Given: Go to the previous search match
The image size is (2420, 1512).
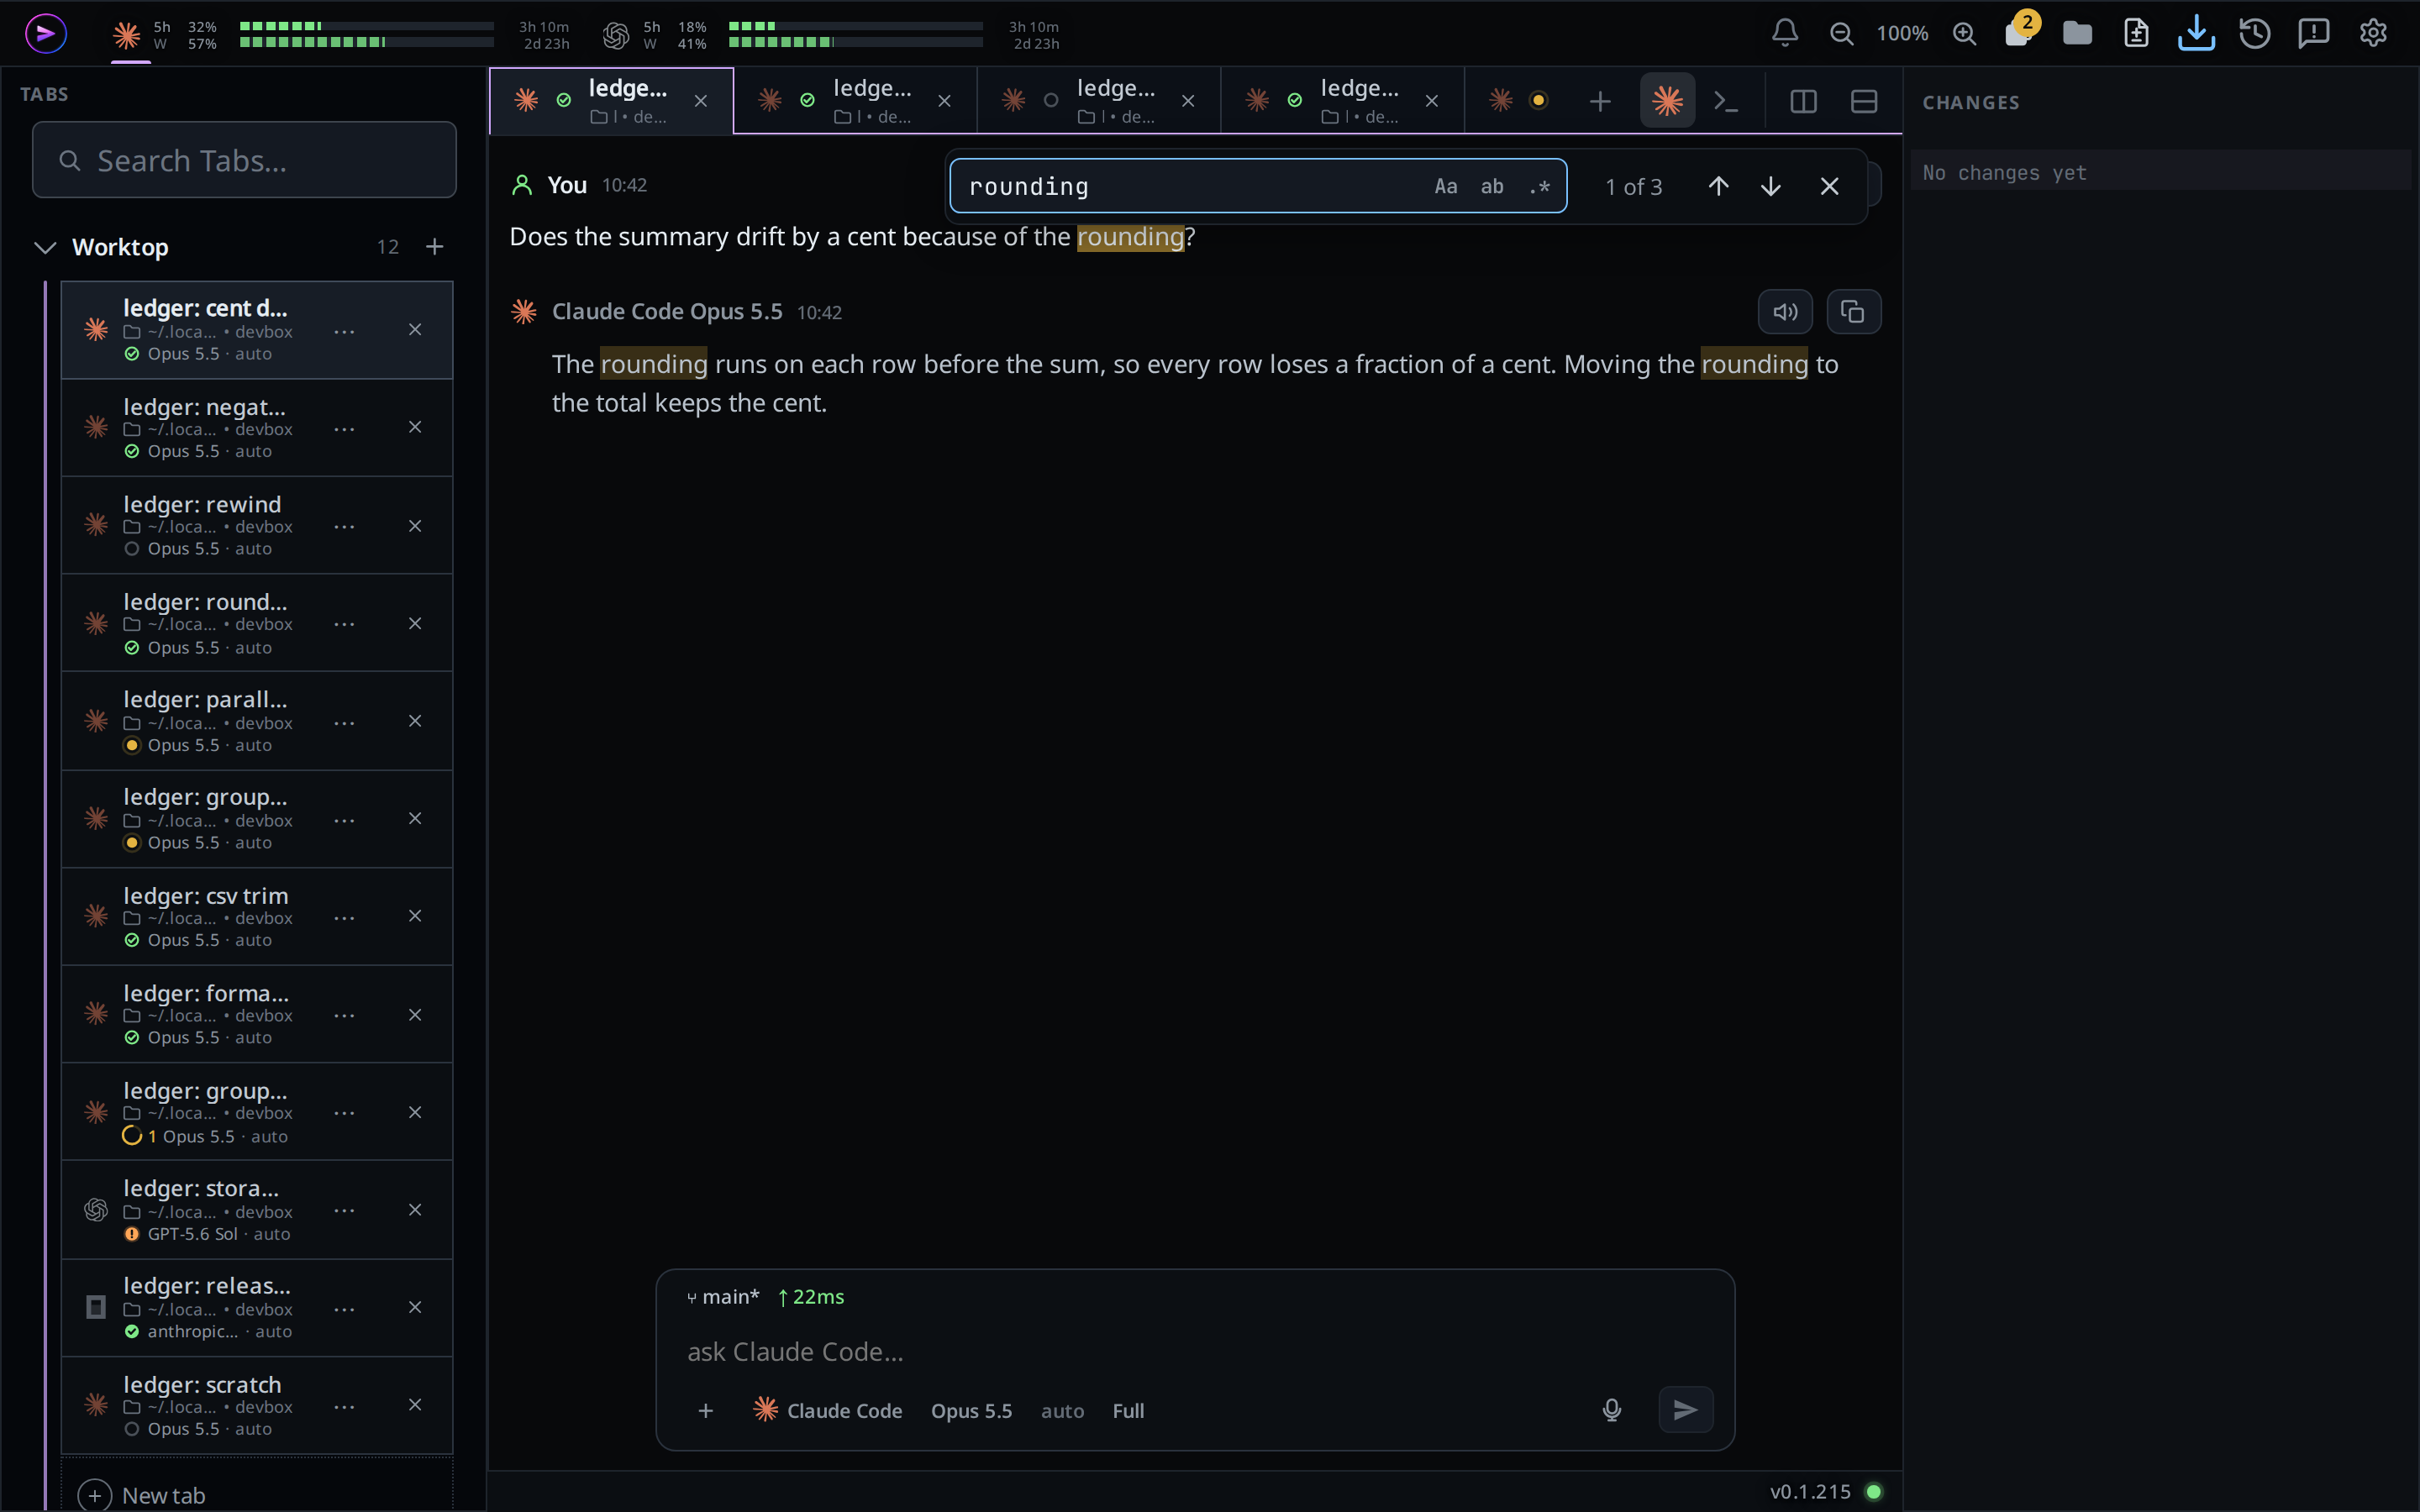Looking at the screenshot, I should click(1718, 186).
